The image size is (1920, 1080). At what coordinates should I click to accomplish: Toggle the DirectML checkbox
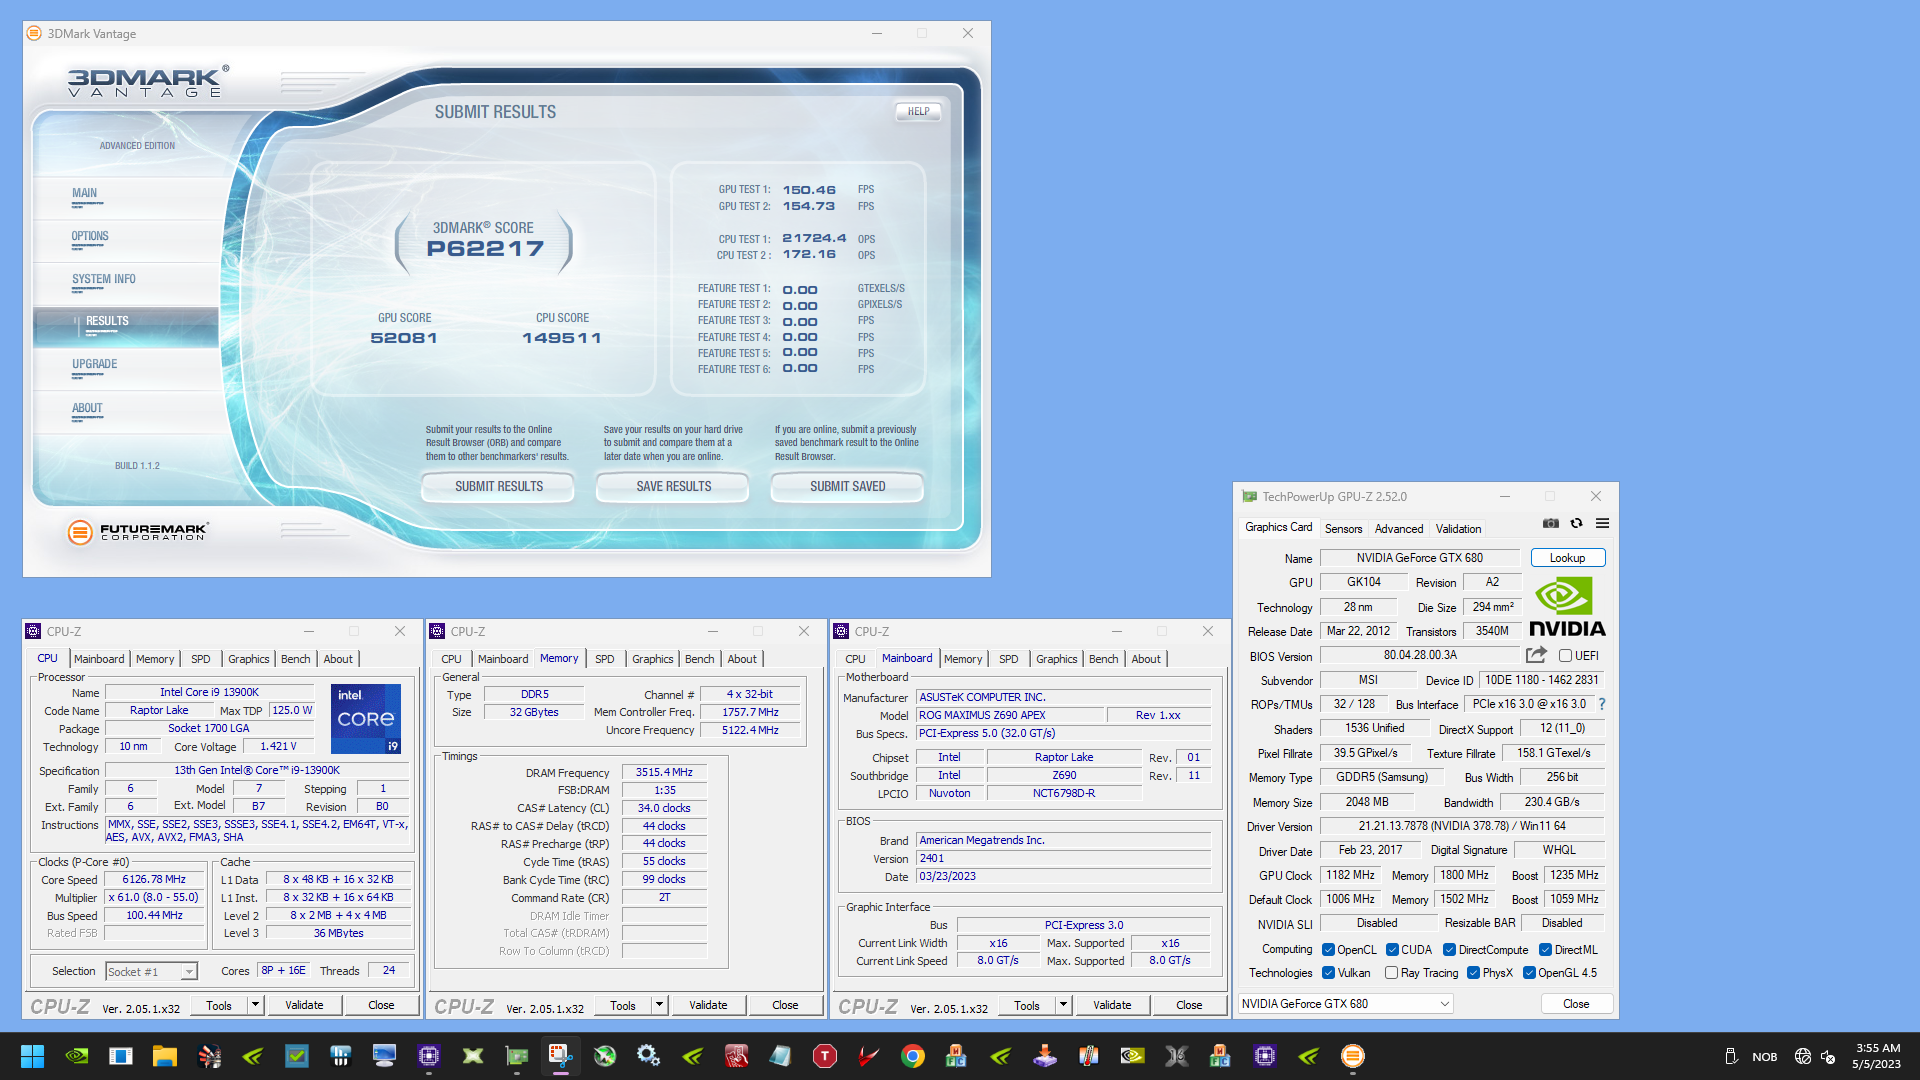pyautogui.click(x=1545, y=950)
